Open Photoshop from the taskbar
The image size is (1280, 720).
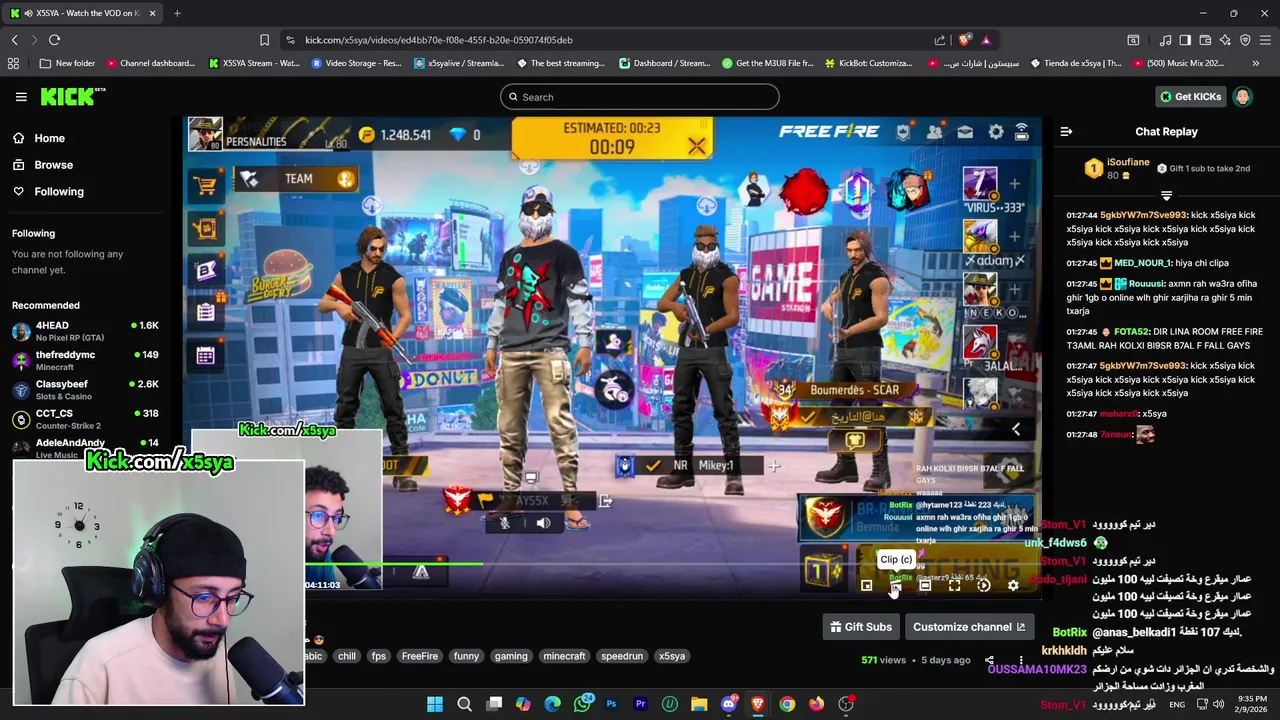[611, 704]
